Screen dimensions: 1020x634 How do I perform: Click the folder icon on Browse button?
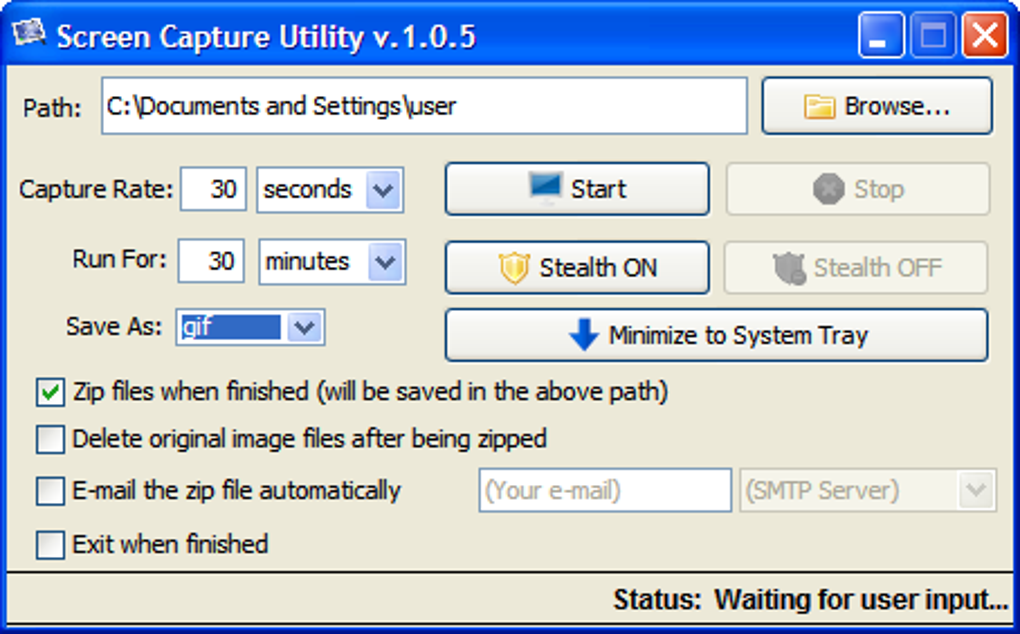pos(819,107)
